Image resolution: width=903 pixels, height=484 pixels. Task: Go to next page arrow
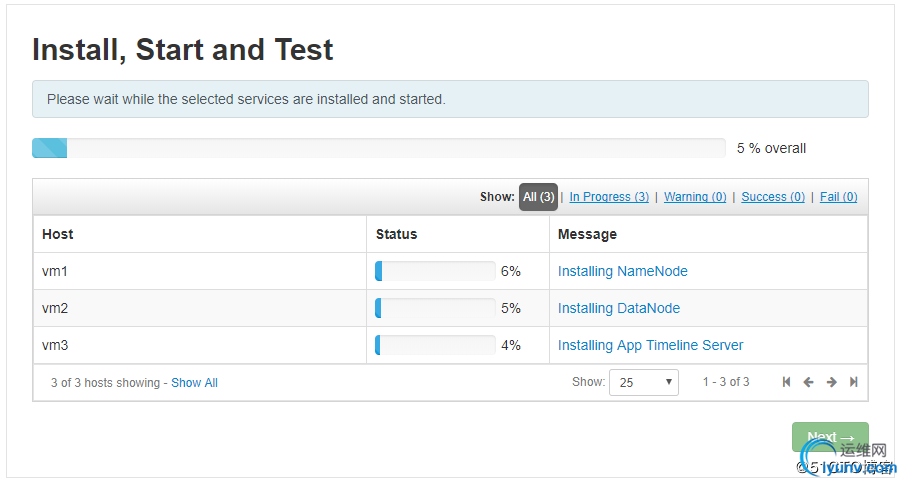coord(831,382)
